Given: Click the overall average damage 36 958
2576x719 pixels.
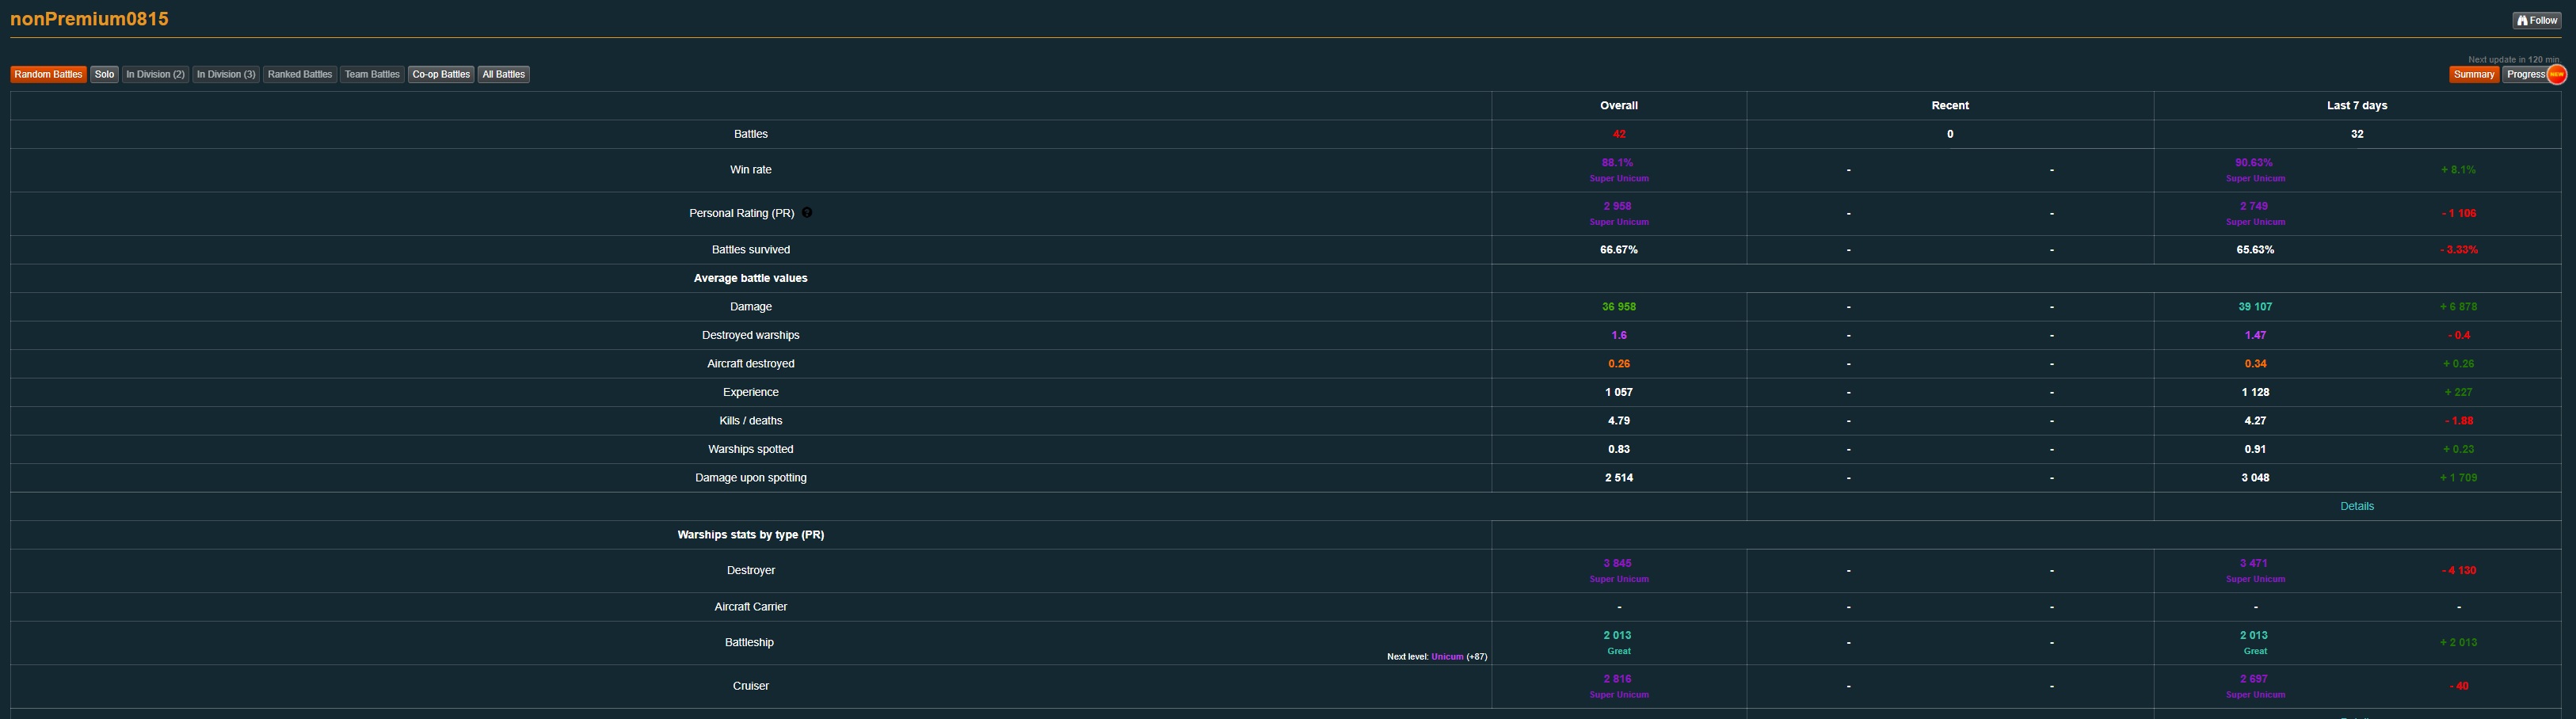Looking at the screenshot, I should pyautogui.click(x=1619, y=307).
